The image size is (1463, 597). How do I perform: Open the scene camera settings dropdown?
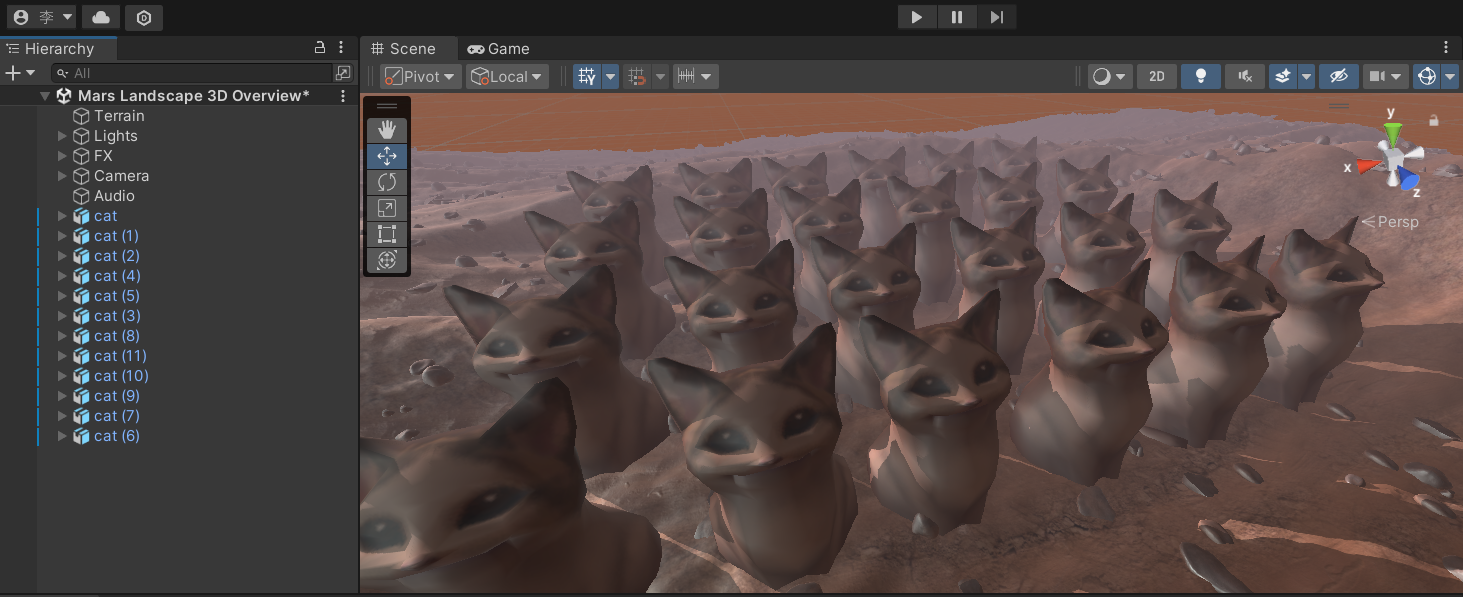tap(1386, 76)
